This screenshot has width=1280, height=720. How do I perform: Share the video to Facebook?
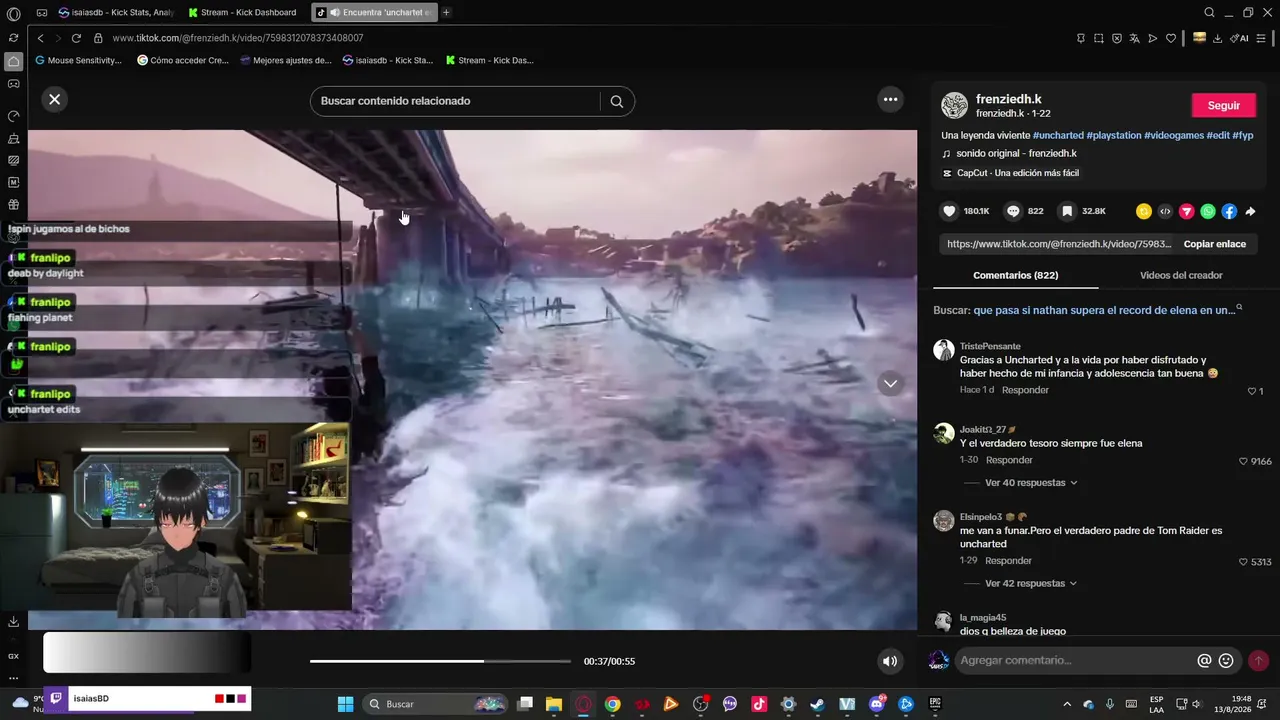point(1229,211)
